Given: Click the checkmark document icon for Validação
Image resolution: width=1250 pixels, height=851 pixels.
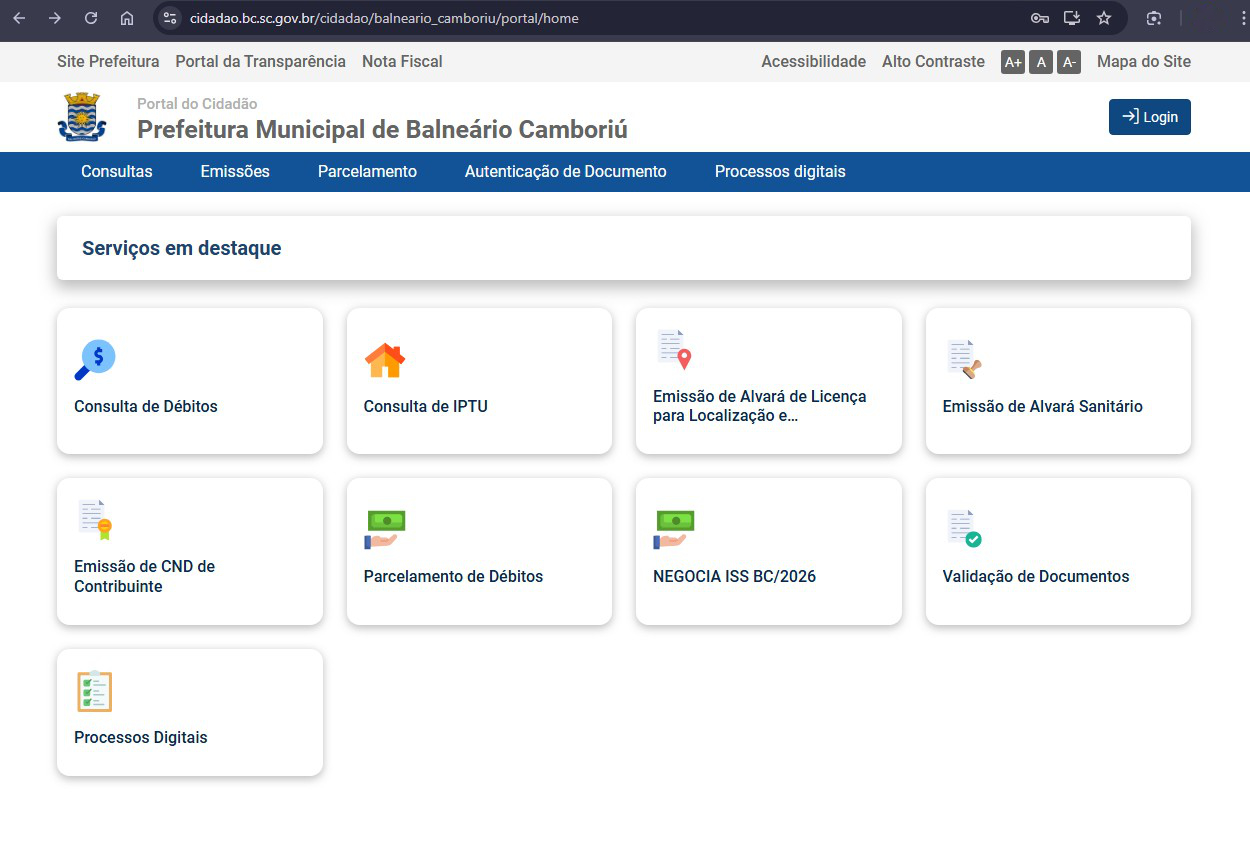Looking at the screenshot, I should 964,529.
